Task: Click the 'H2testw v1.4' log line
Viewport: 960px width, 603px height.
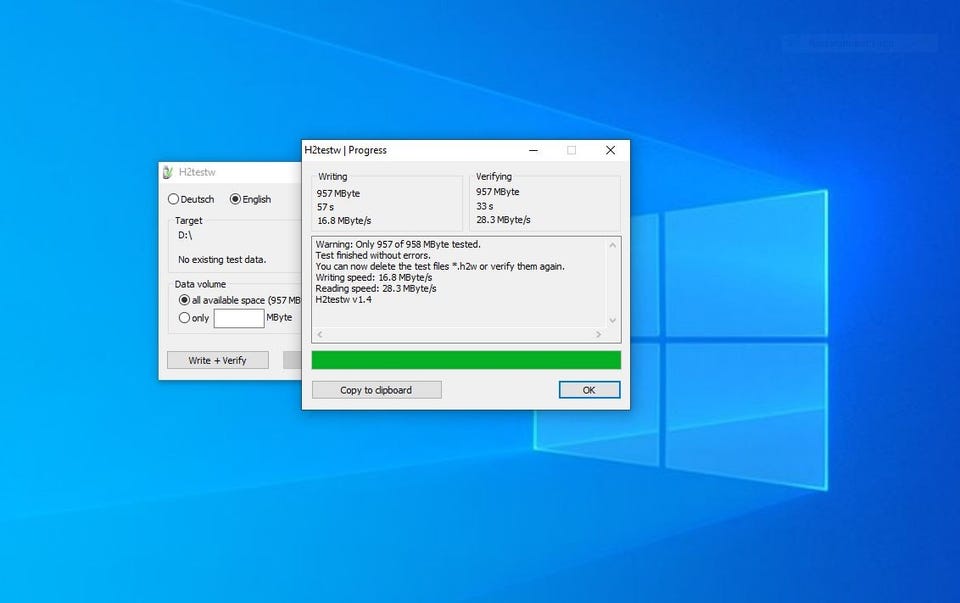Action: 343,299
